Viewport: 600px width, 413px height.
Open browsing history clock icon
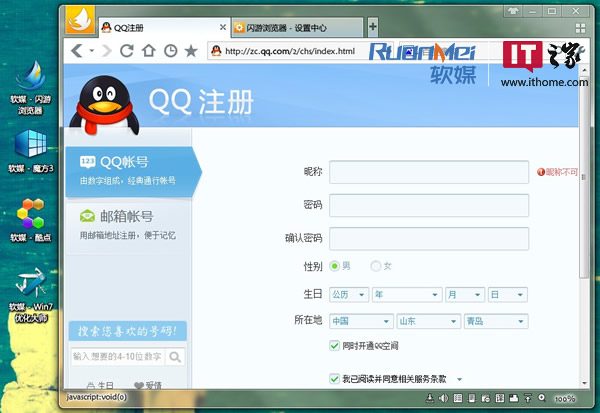pos(170,51)
